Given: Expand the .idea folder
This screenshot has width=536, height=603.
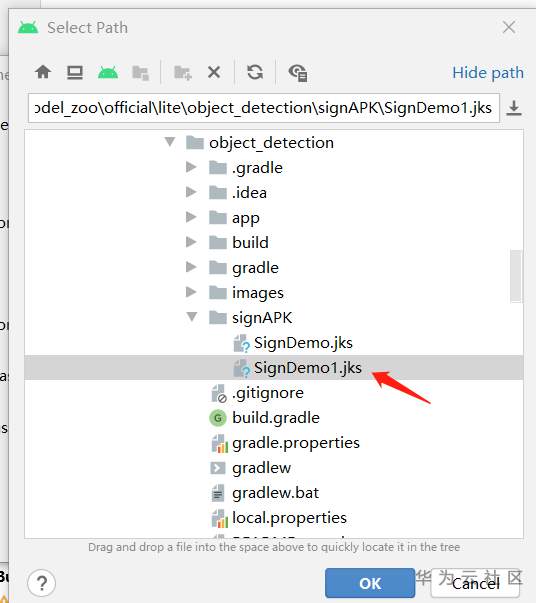Looking at the screenshot, I should click(191, 192).
